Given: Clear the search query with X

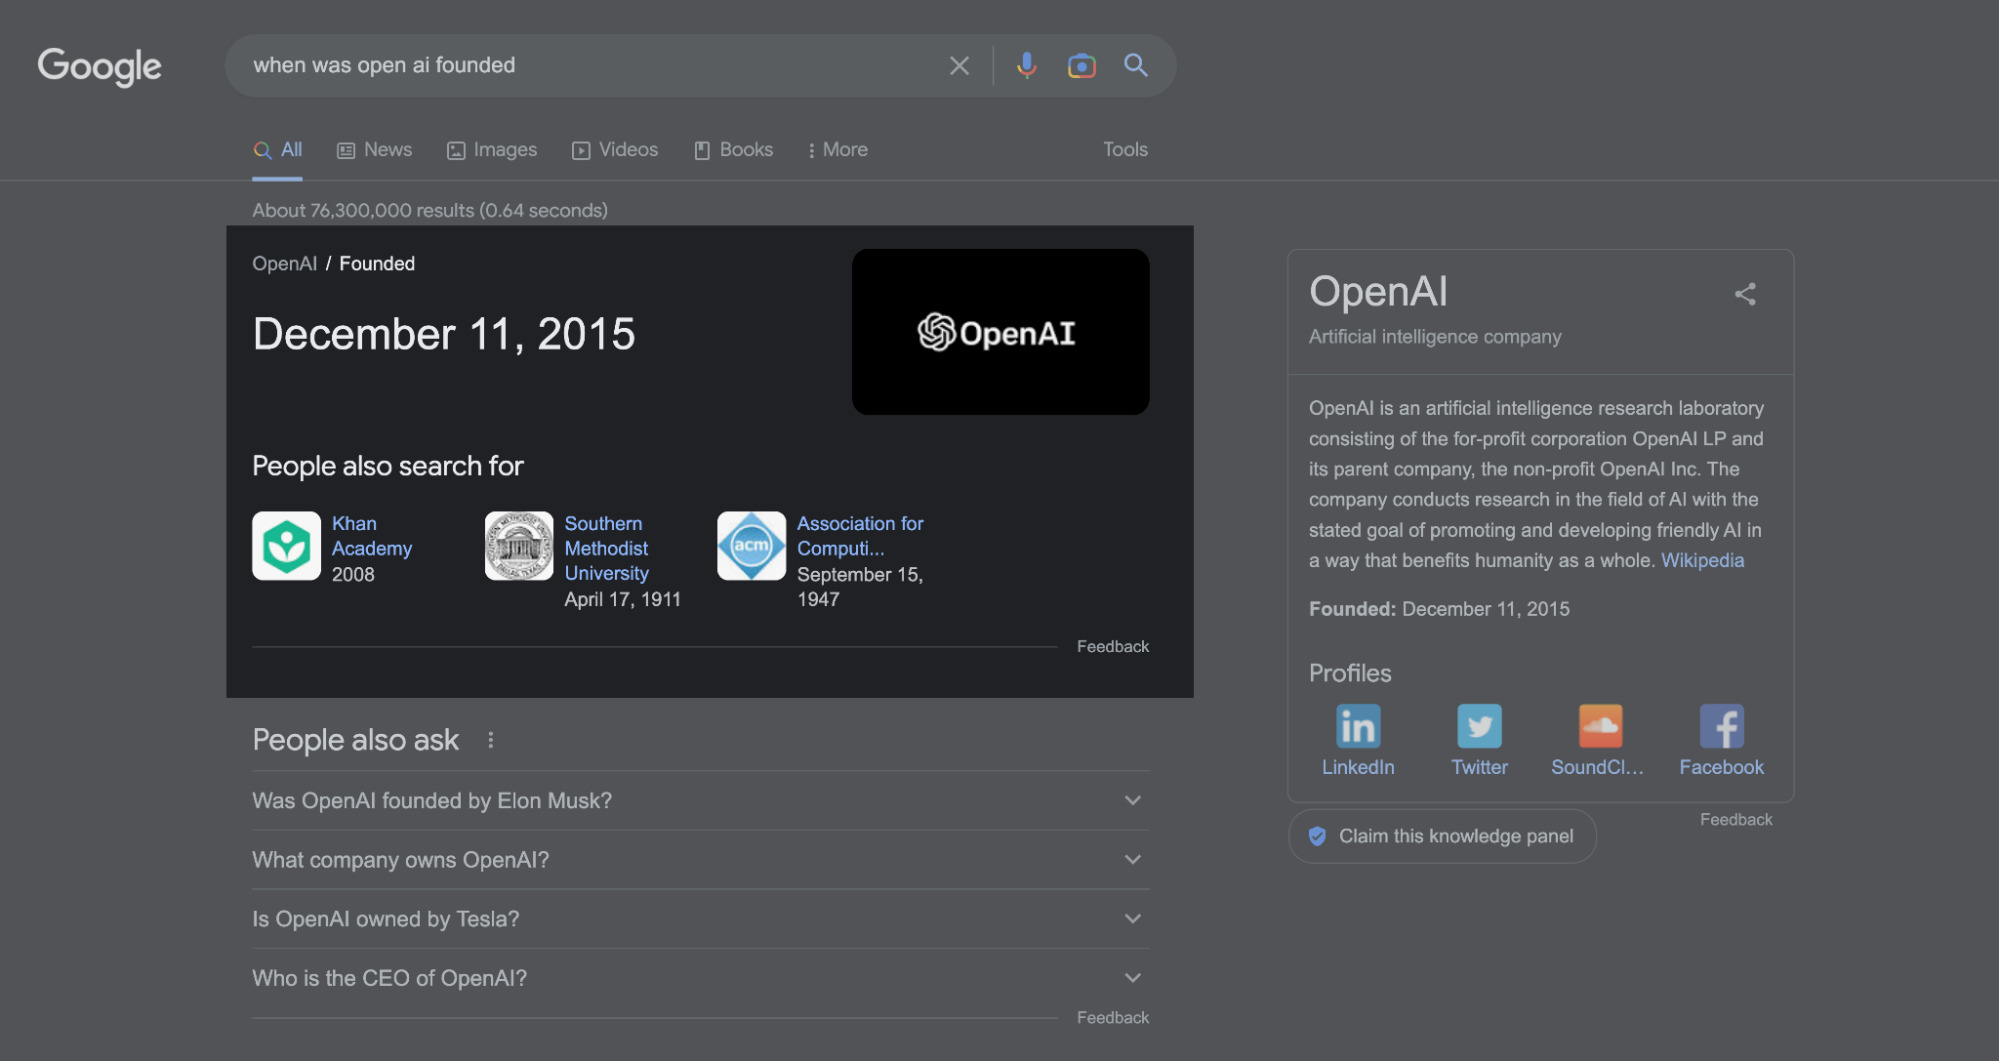Looking at the screenshot, I should 959,66.
